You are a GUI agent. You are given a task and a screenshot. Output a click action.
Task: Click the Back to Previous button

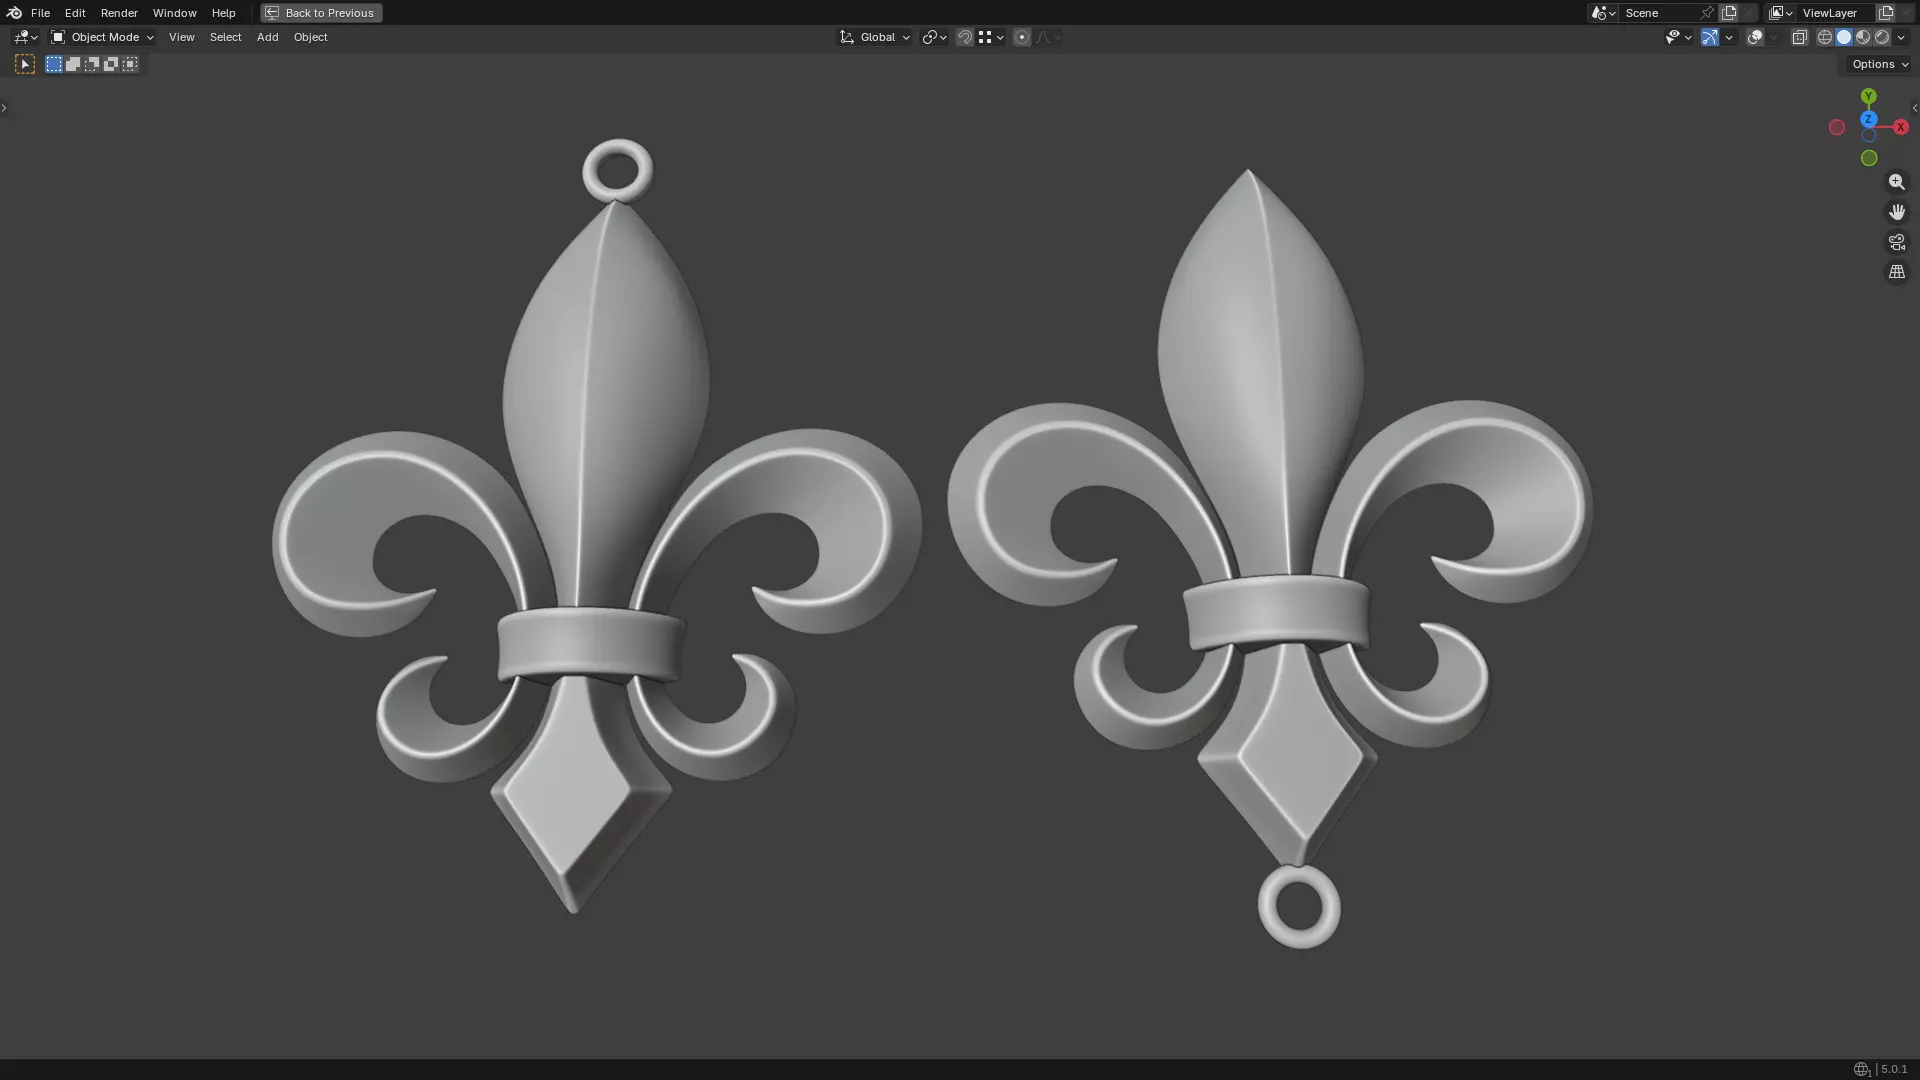(x=321, y=13)
